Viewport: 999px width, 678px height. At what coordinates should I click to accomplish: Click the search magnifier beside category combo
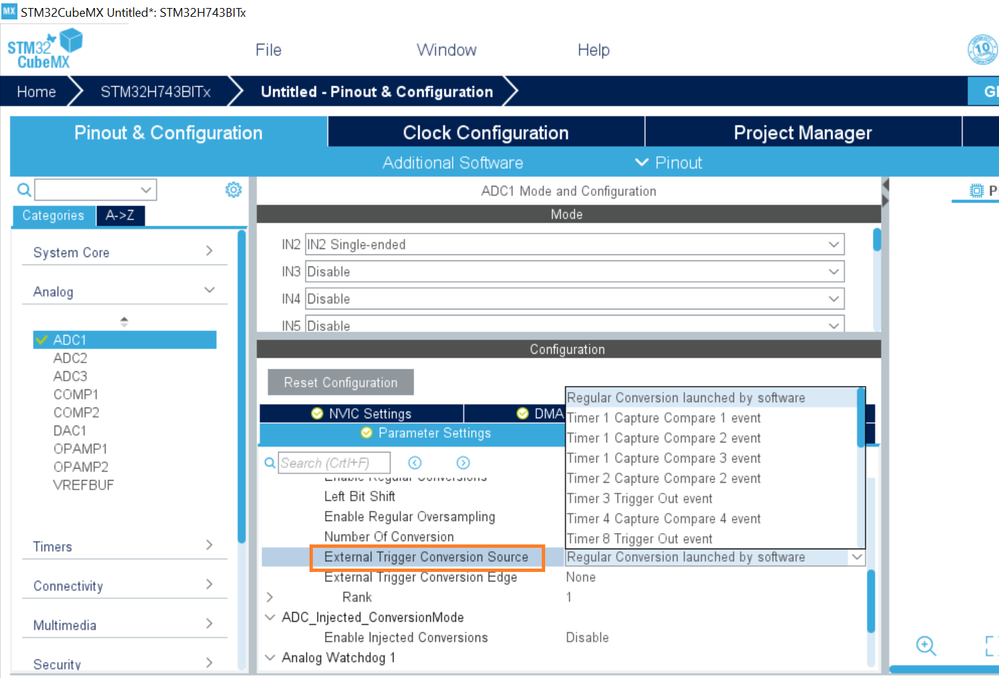click(24, 189)
